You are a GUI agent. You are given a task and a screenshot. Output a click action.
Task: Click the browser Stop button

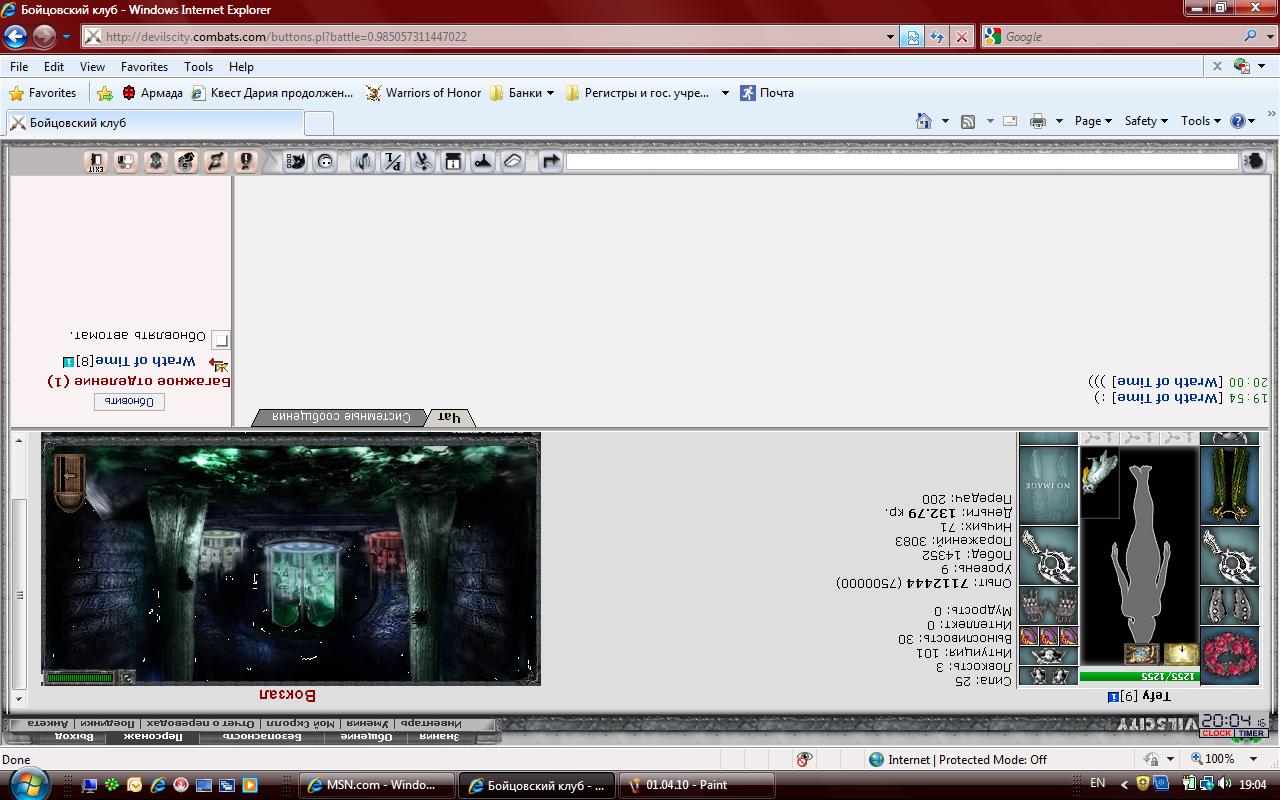coord(962,37)
